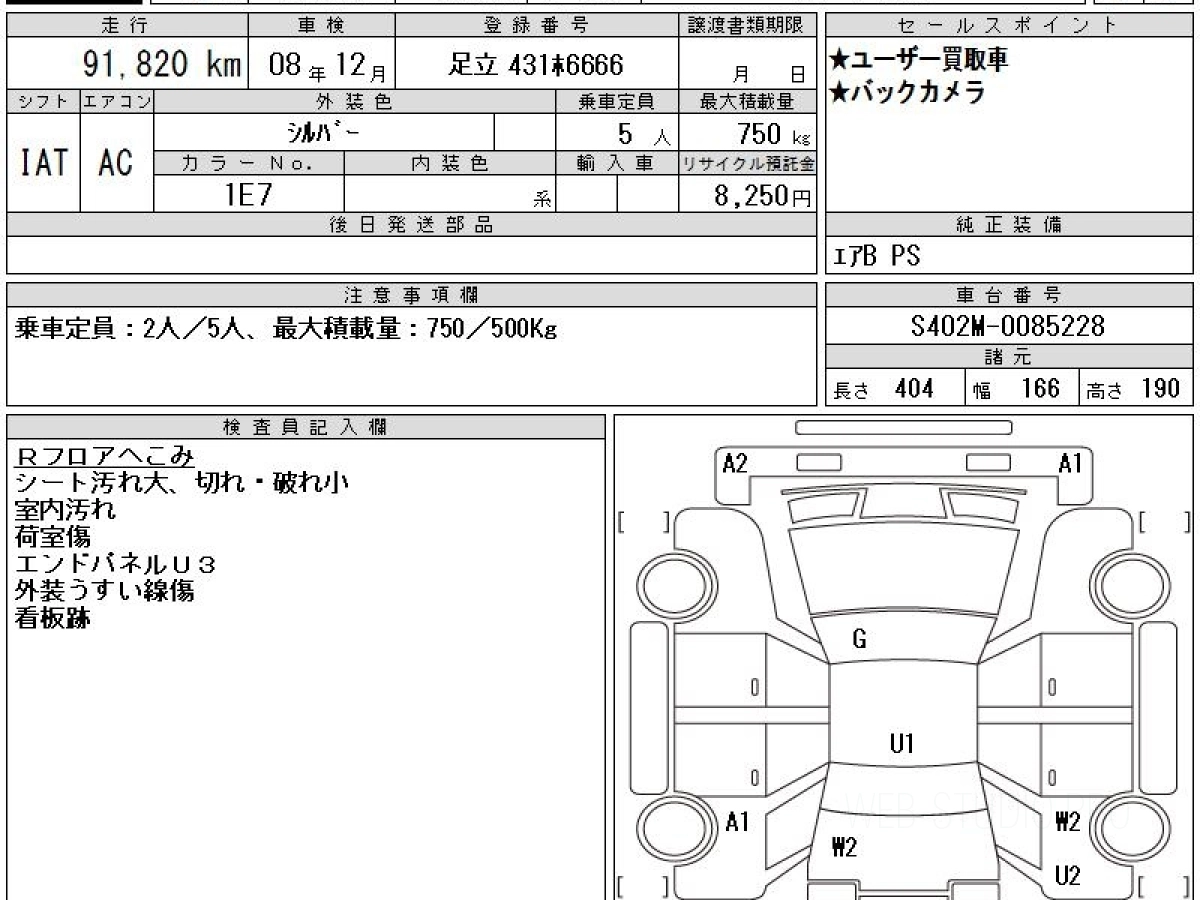This screenshot has width=1200, height=900.
Task: Select the height value 高さ 190
Action: (x=1132, y=389)
